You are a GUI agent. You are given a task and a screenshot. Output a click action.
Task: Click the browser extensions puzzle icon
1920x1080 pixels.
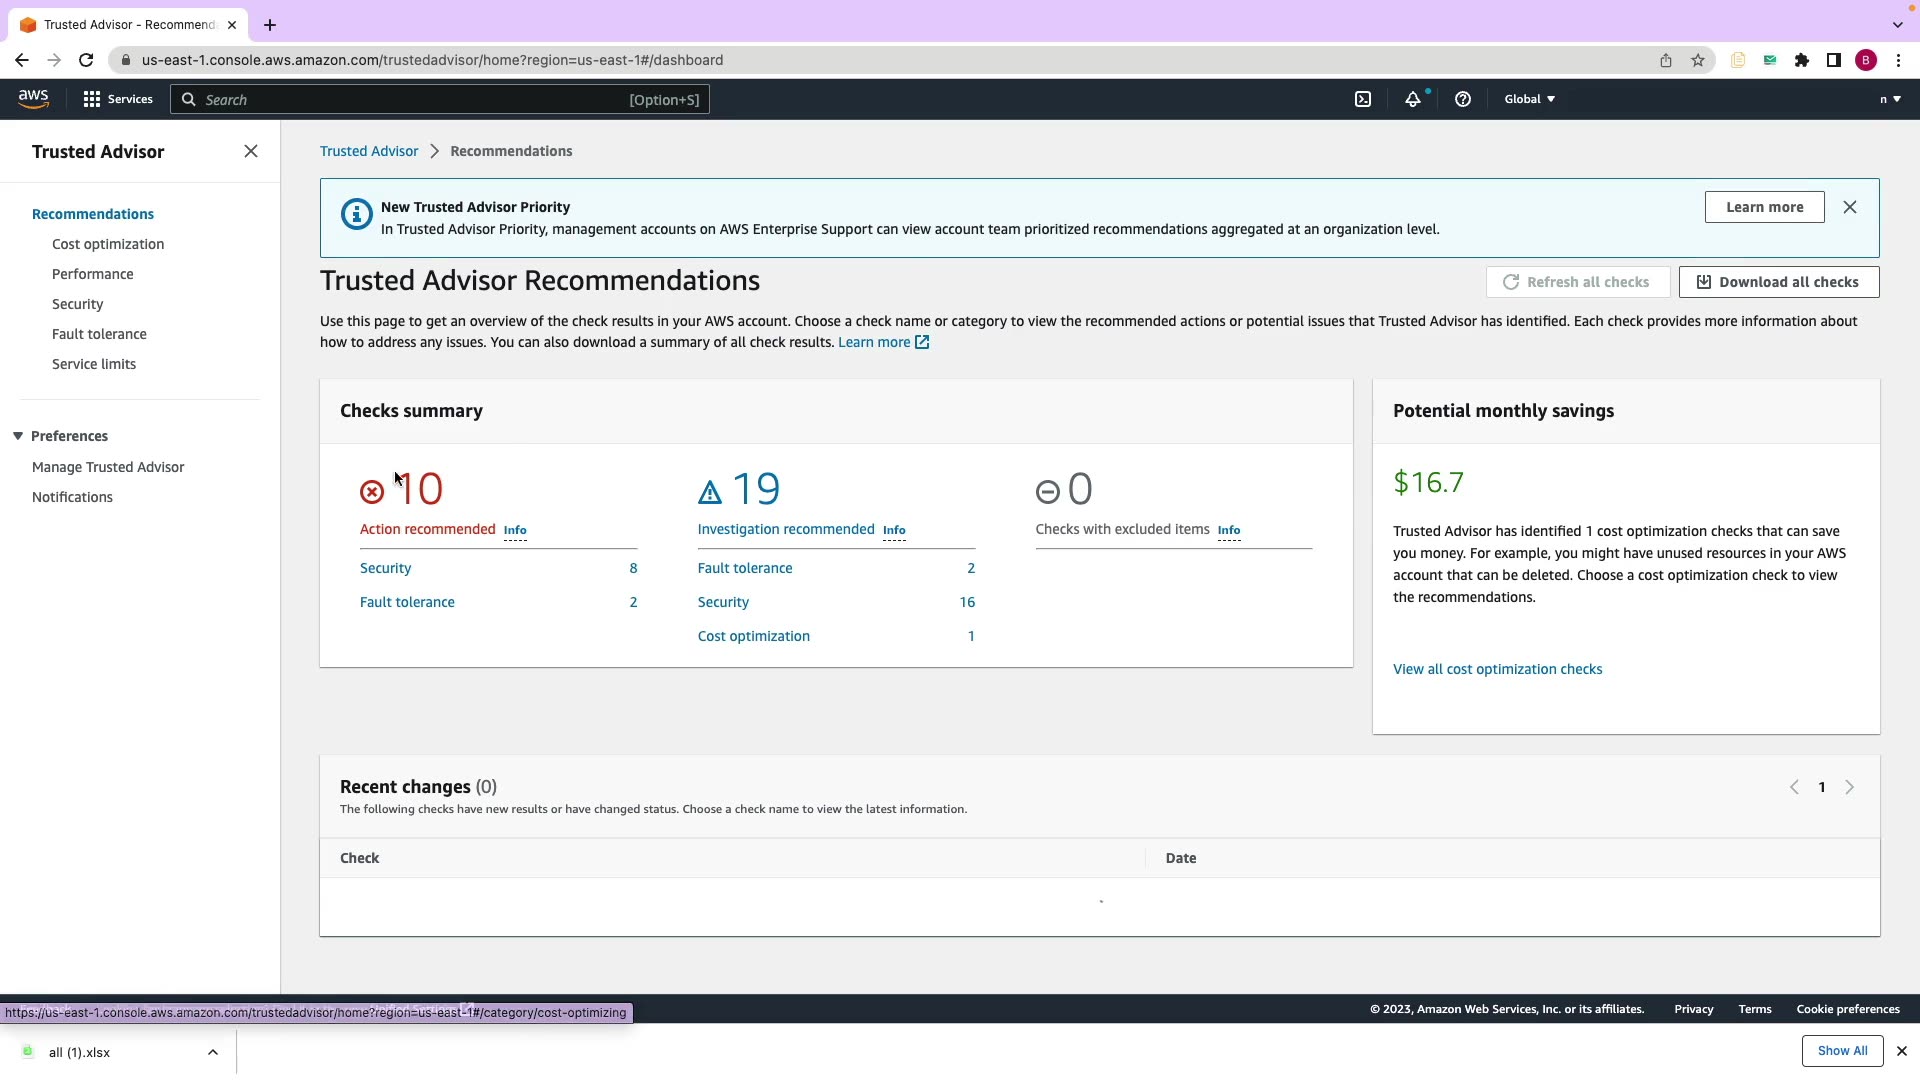click(1801, 60)
